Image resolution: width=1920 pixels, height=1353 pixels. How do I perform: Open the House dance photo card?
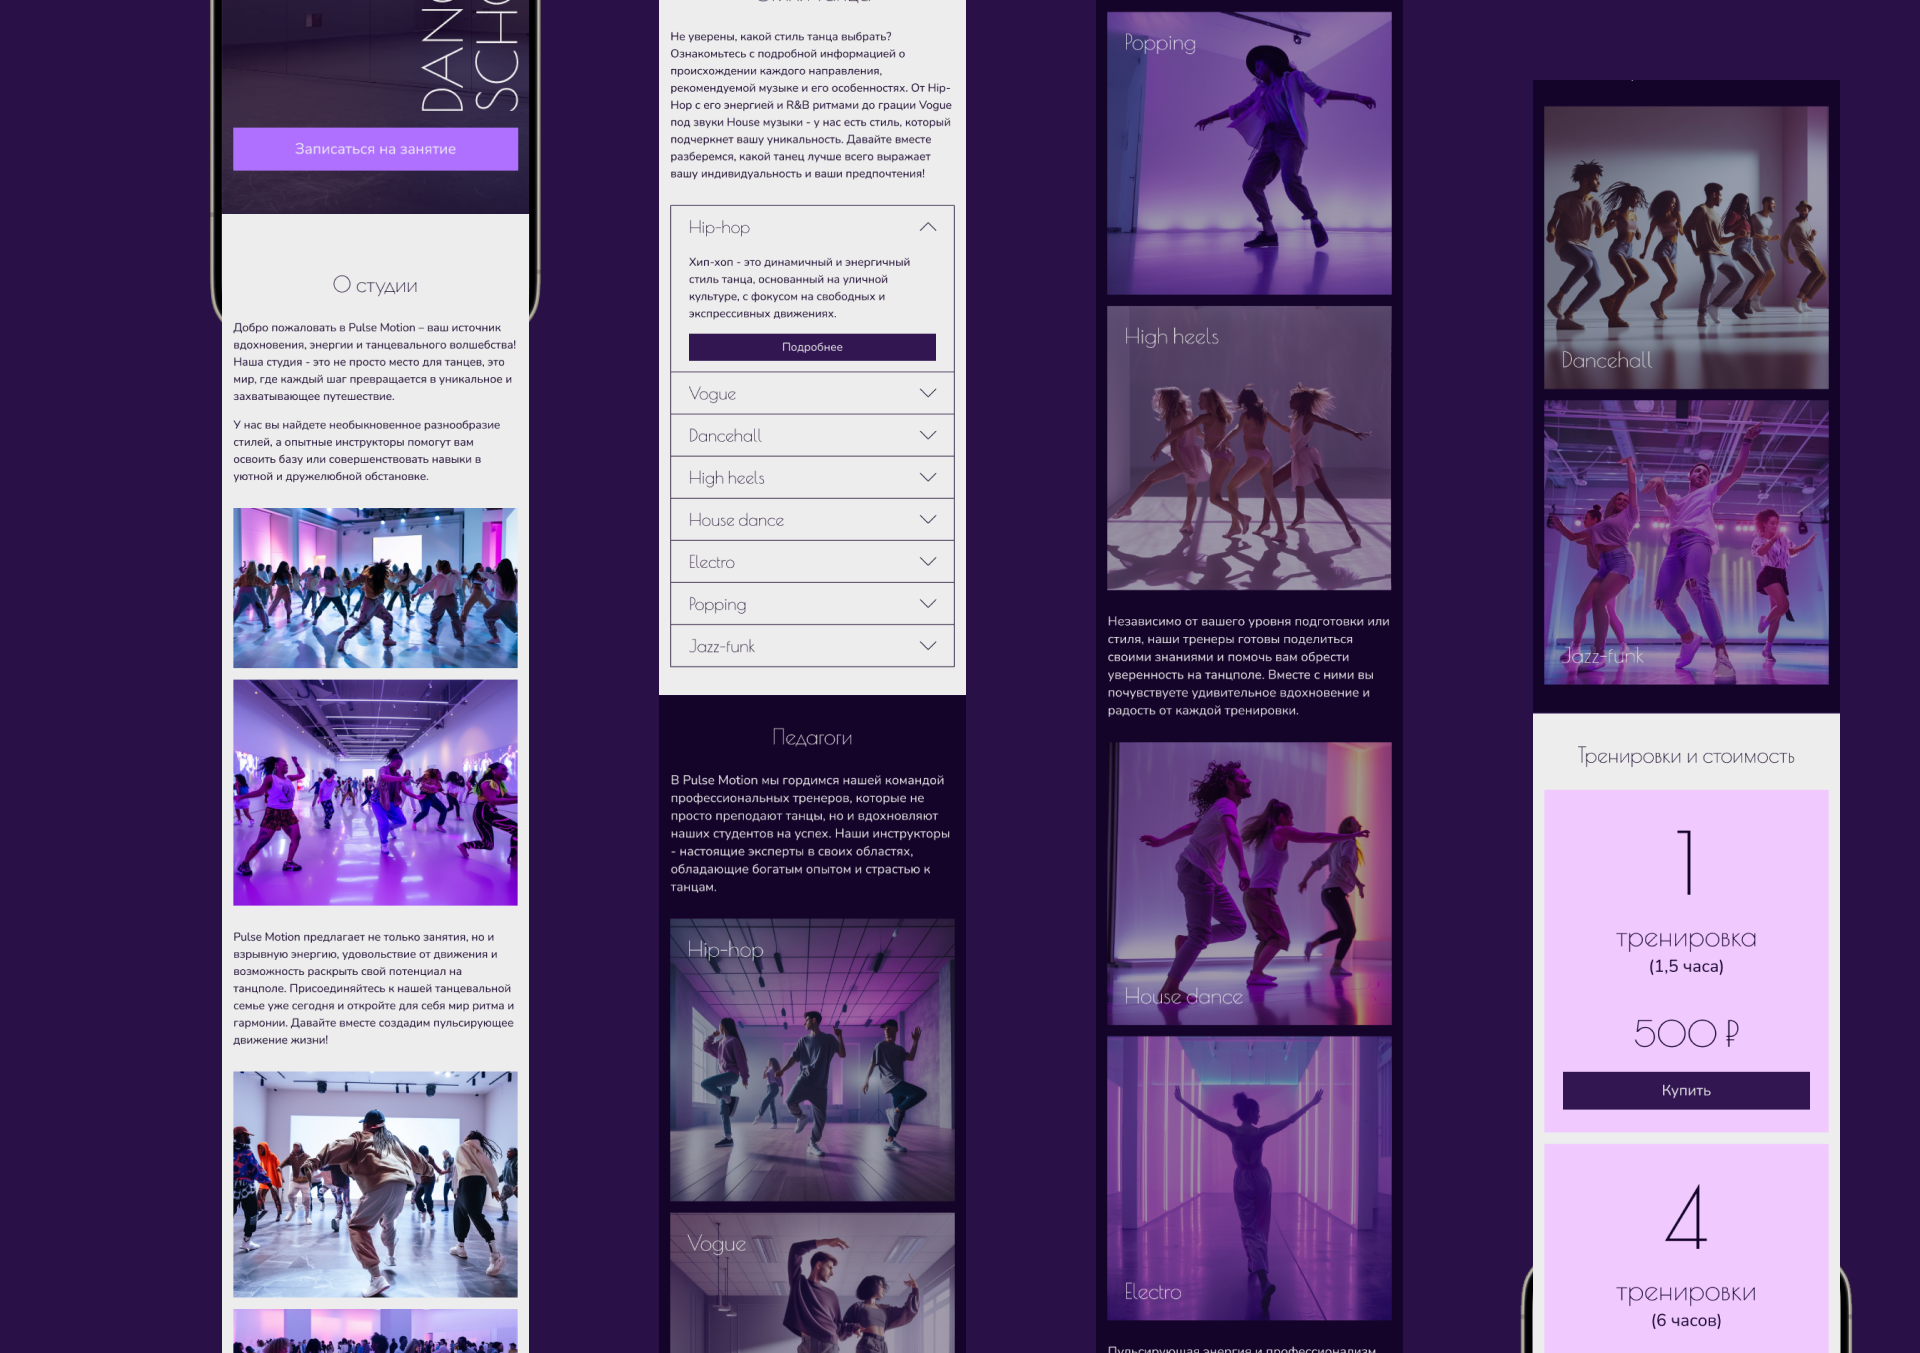1249,883
